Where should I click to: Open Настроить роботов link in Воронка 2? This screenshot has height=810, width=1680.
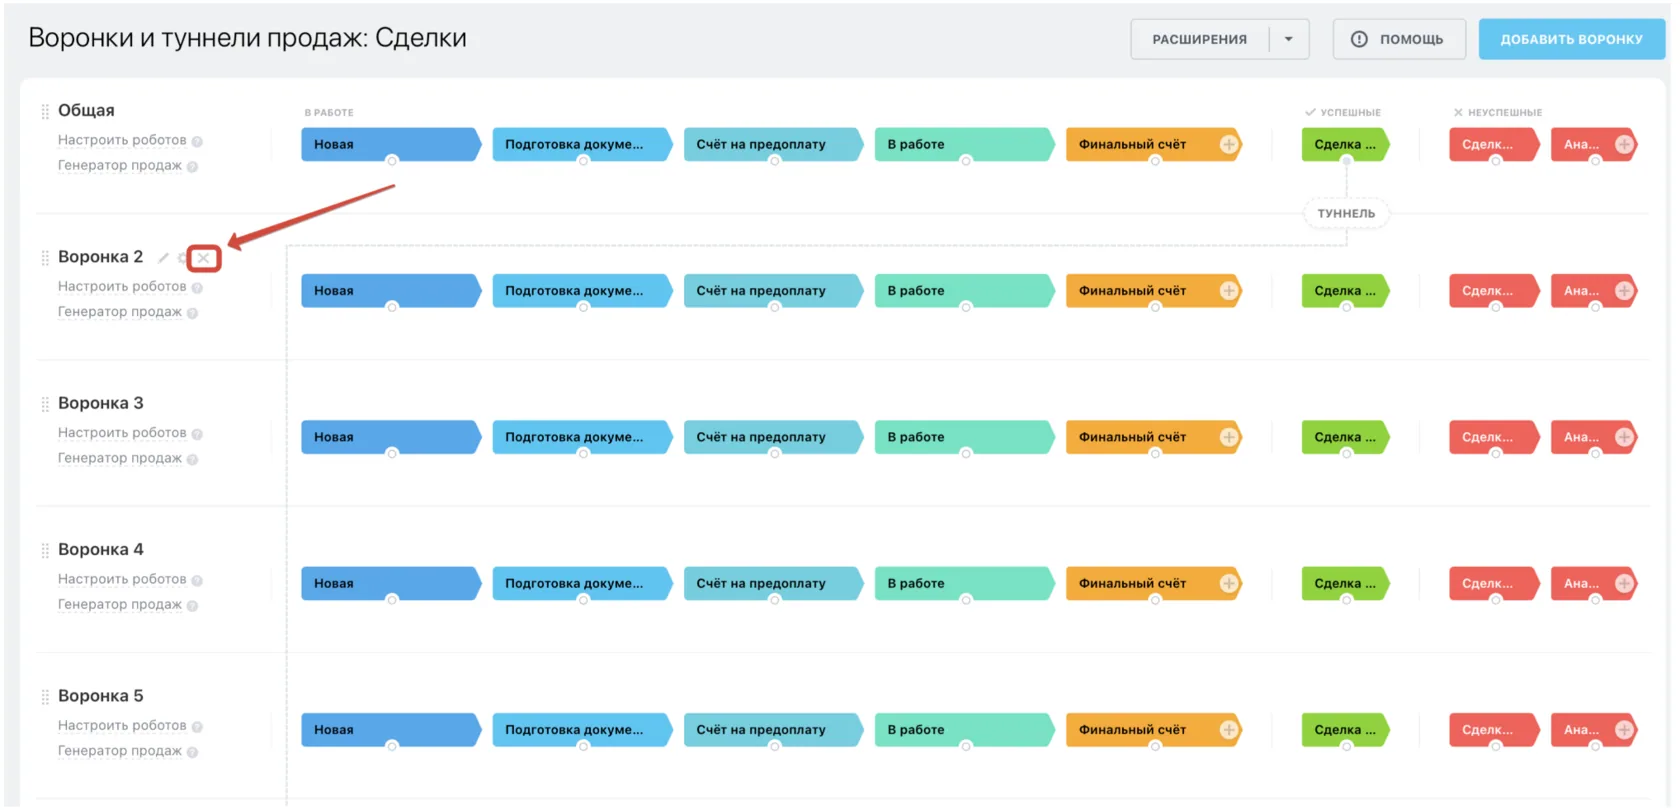[x=122, y=286]
